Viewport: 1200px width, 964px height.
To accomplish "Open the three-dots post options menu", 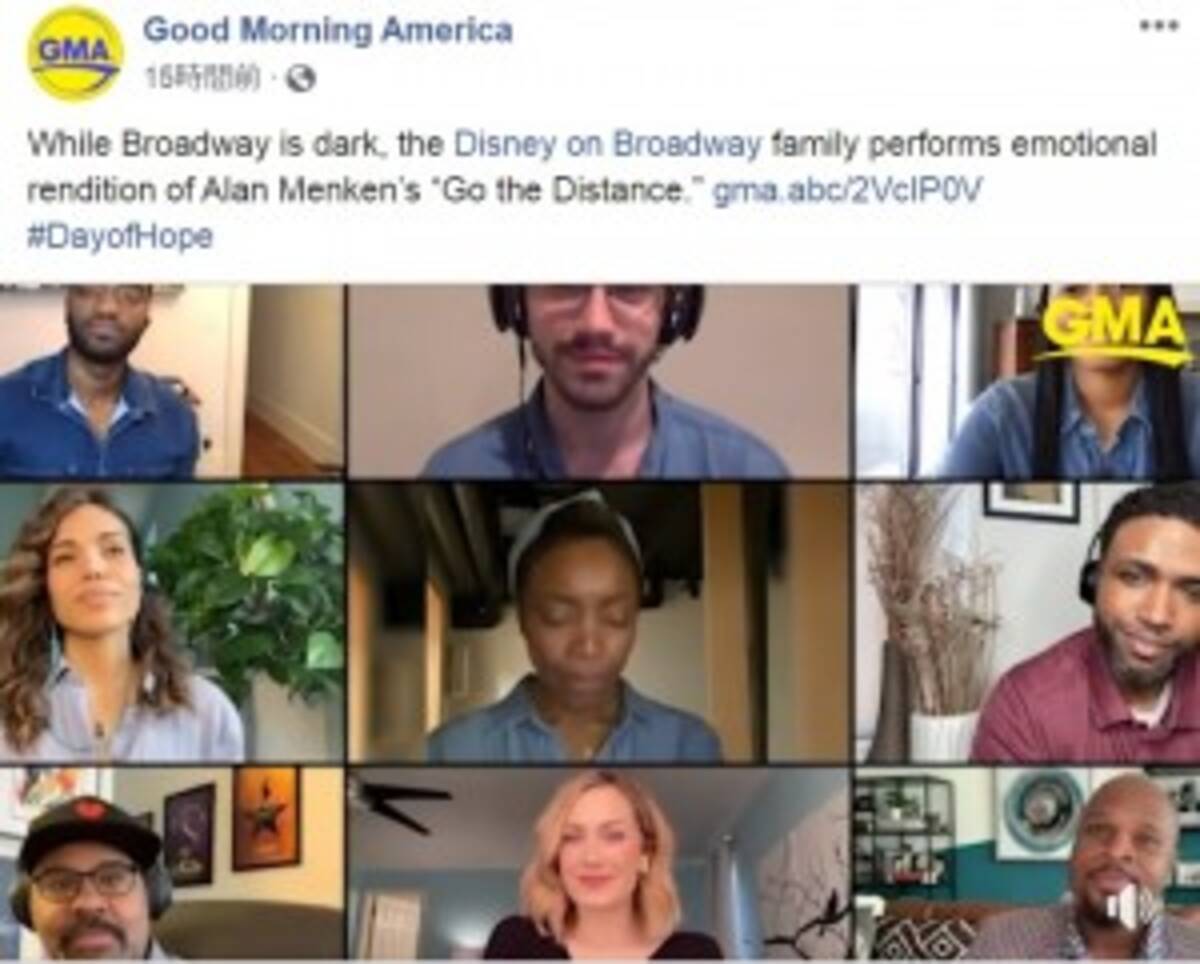I will pyautogui.click(x=1158, y=25).
